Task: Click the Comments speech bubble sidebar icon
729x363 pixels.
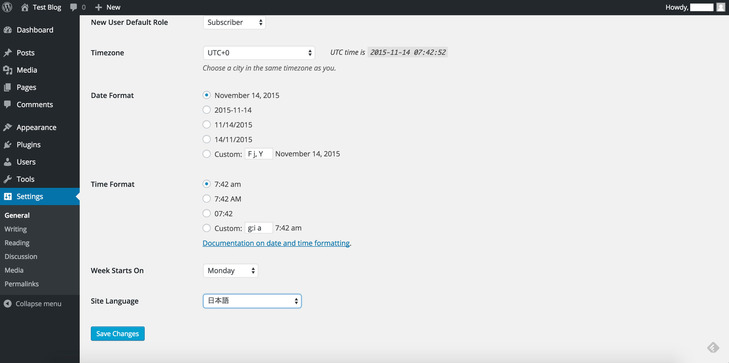Action: click(7, 105)
